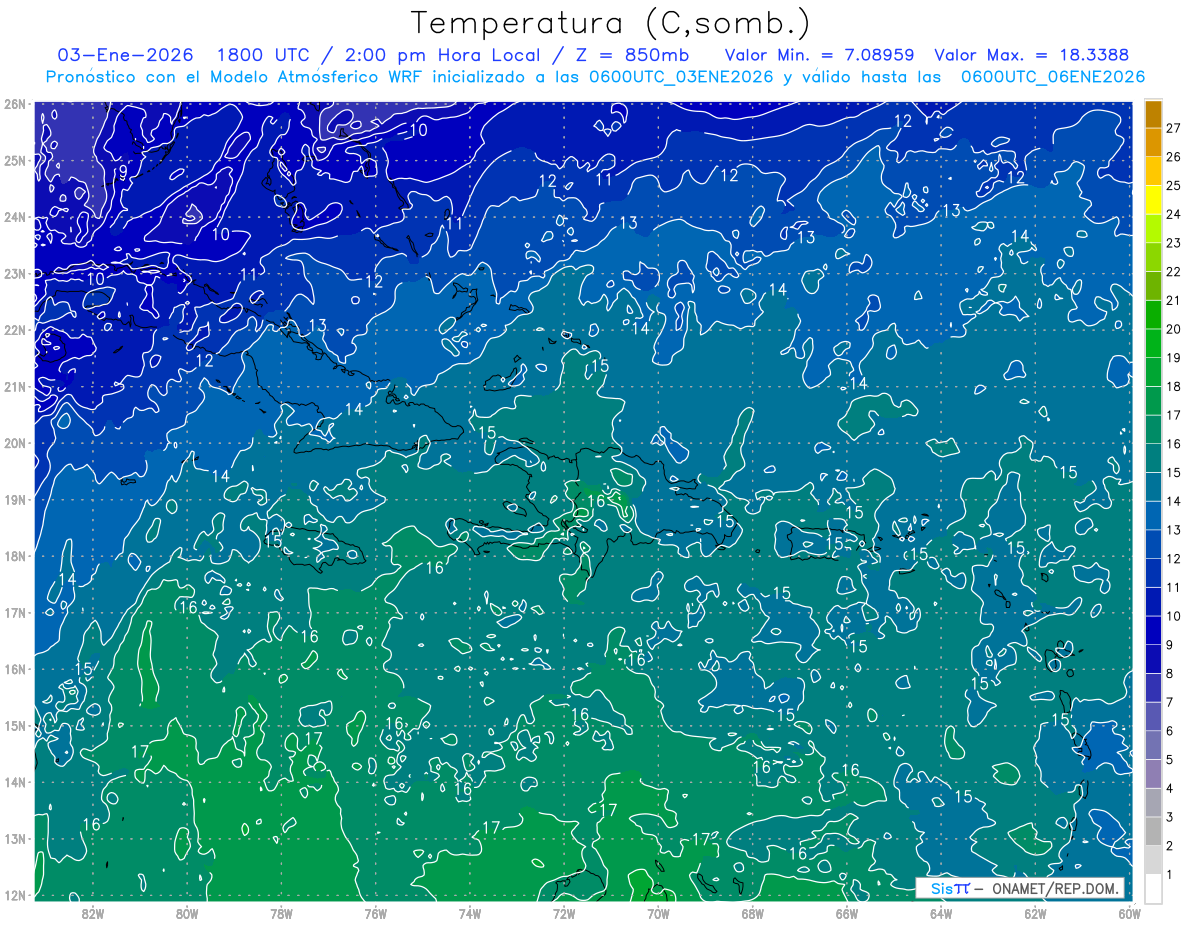This screenshot has height=927, width=1200.
Task: Click the "15N" latitude axis label
Action: point(15,725)
